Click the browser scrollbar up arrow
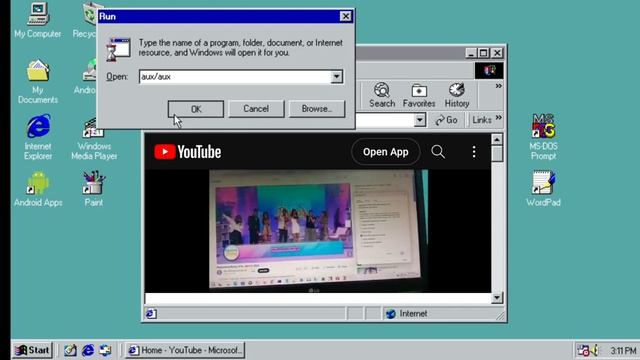The height and width of the screenshot is (360, 640). (497, 140)
